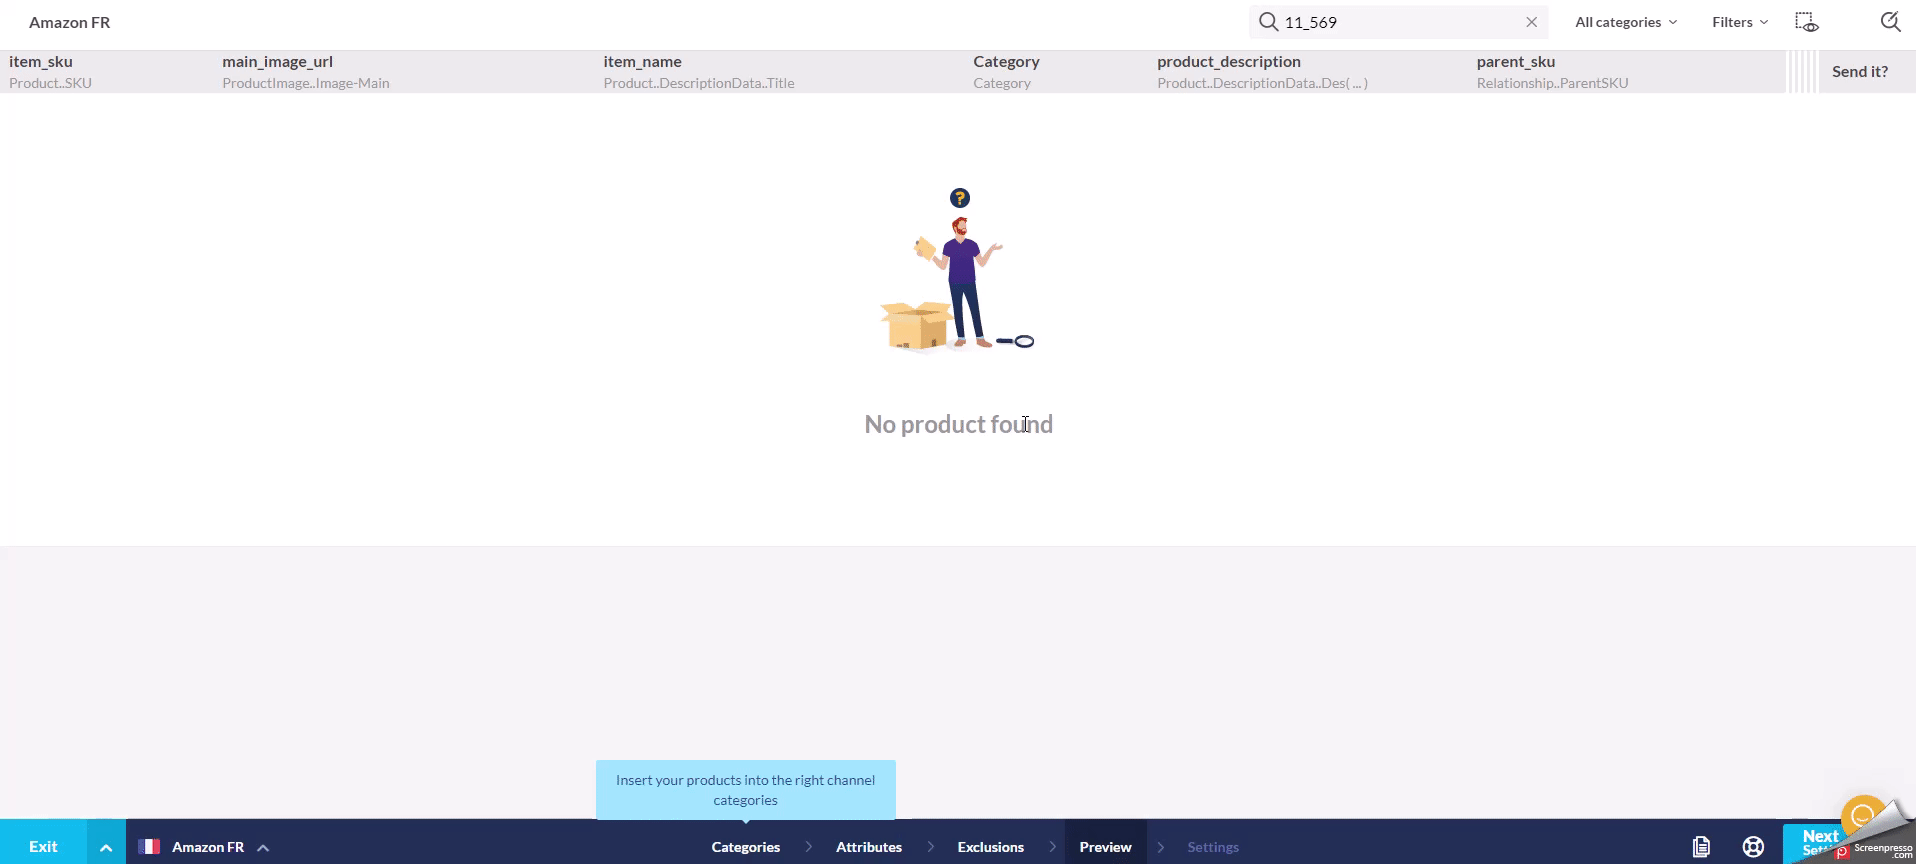Open the column visibility eye icon

[x=1806, y=22]
